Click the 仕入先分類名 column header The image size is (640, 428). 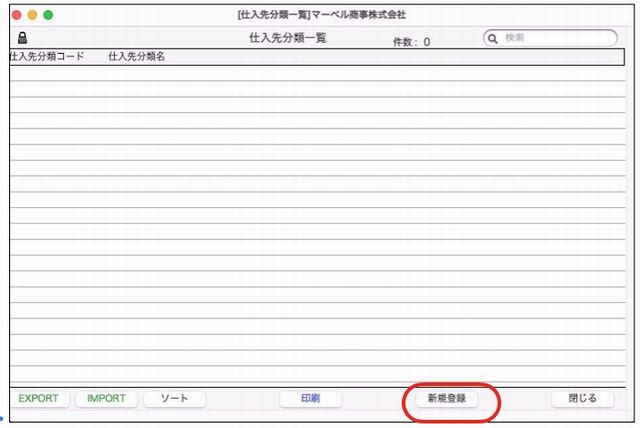[136, 57]
